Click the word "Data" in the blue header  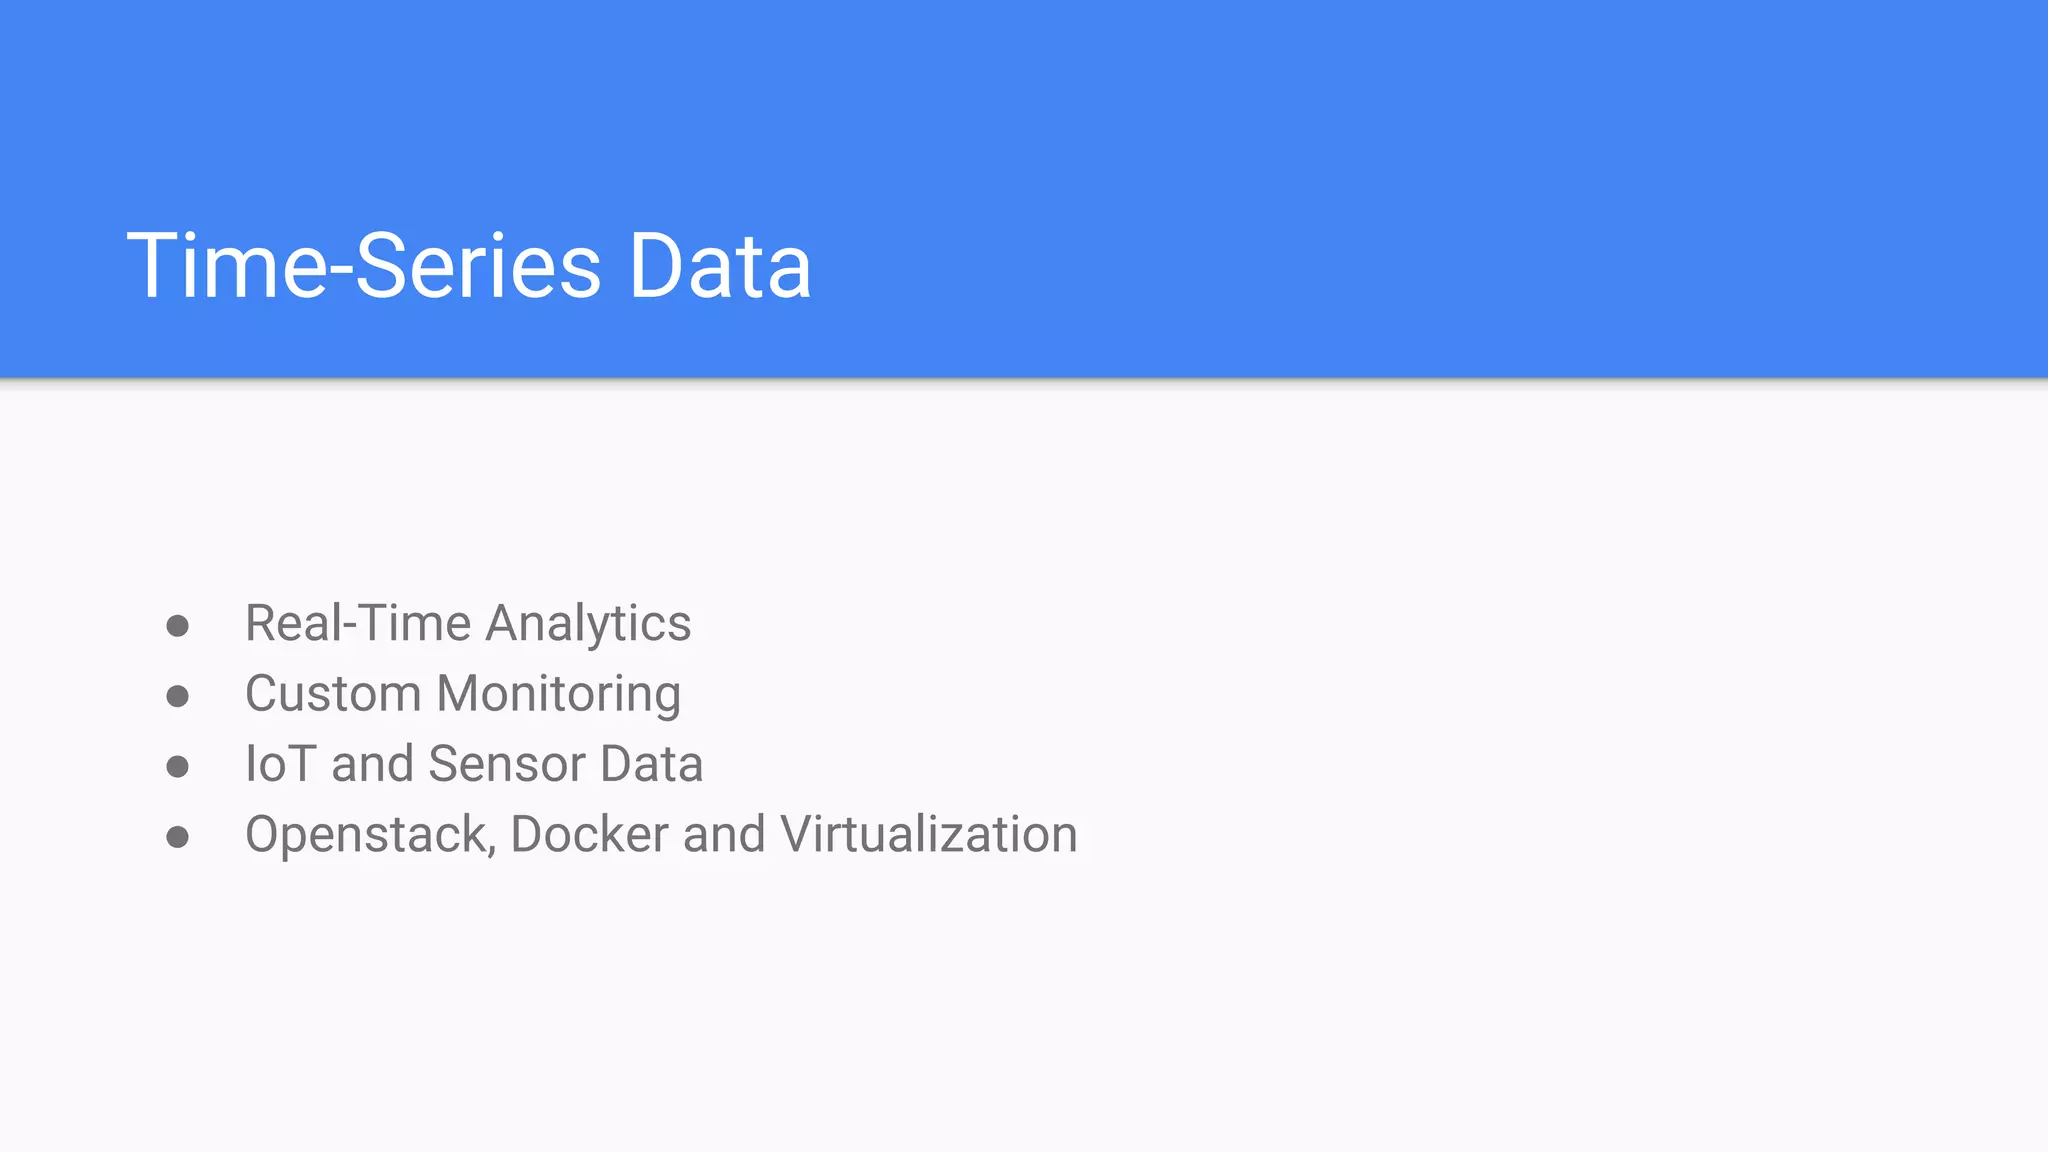[x=720, y=266]
